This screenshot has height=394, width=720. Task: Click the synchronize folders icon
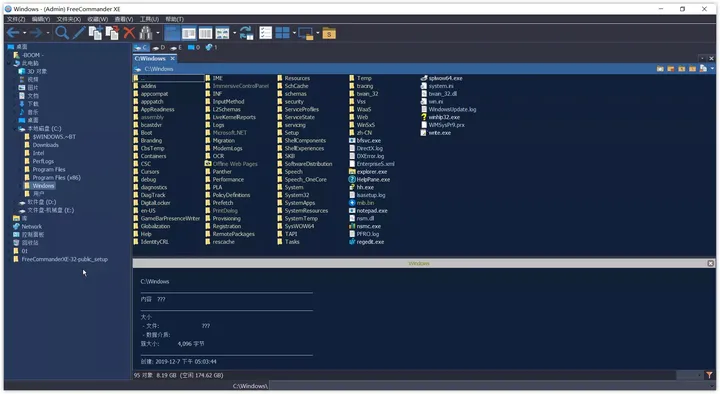coord(247,33)
